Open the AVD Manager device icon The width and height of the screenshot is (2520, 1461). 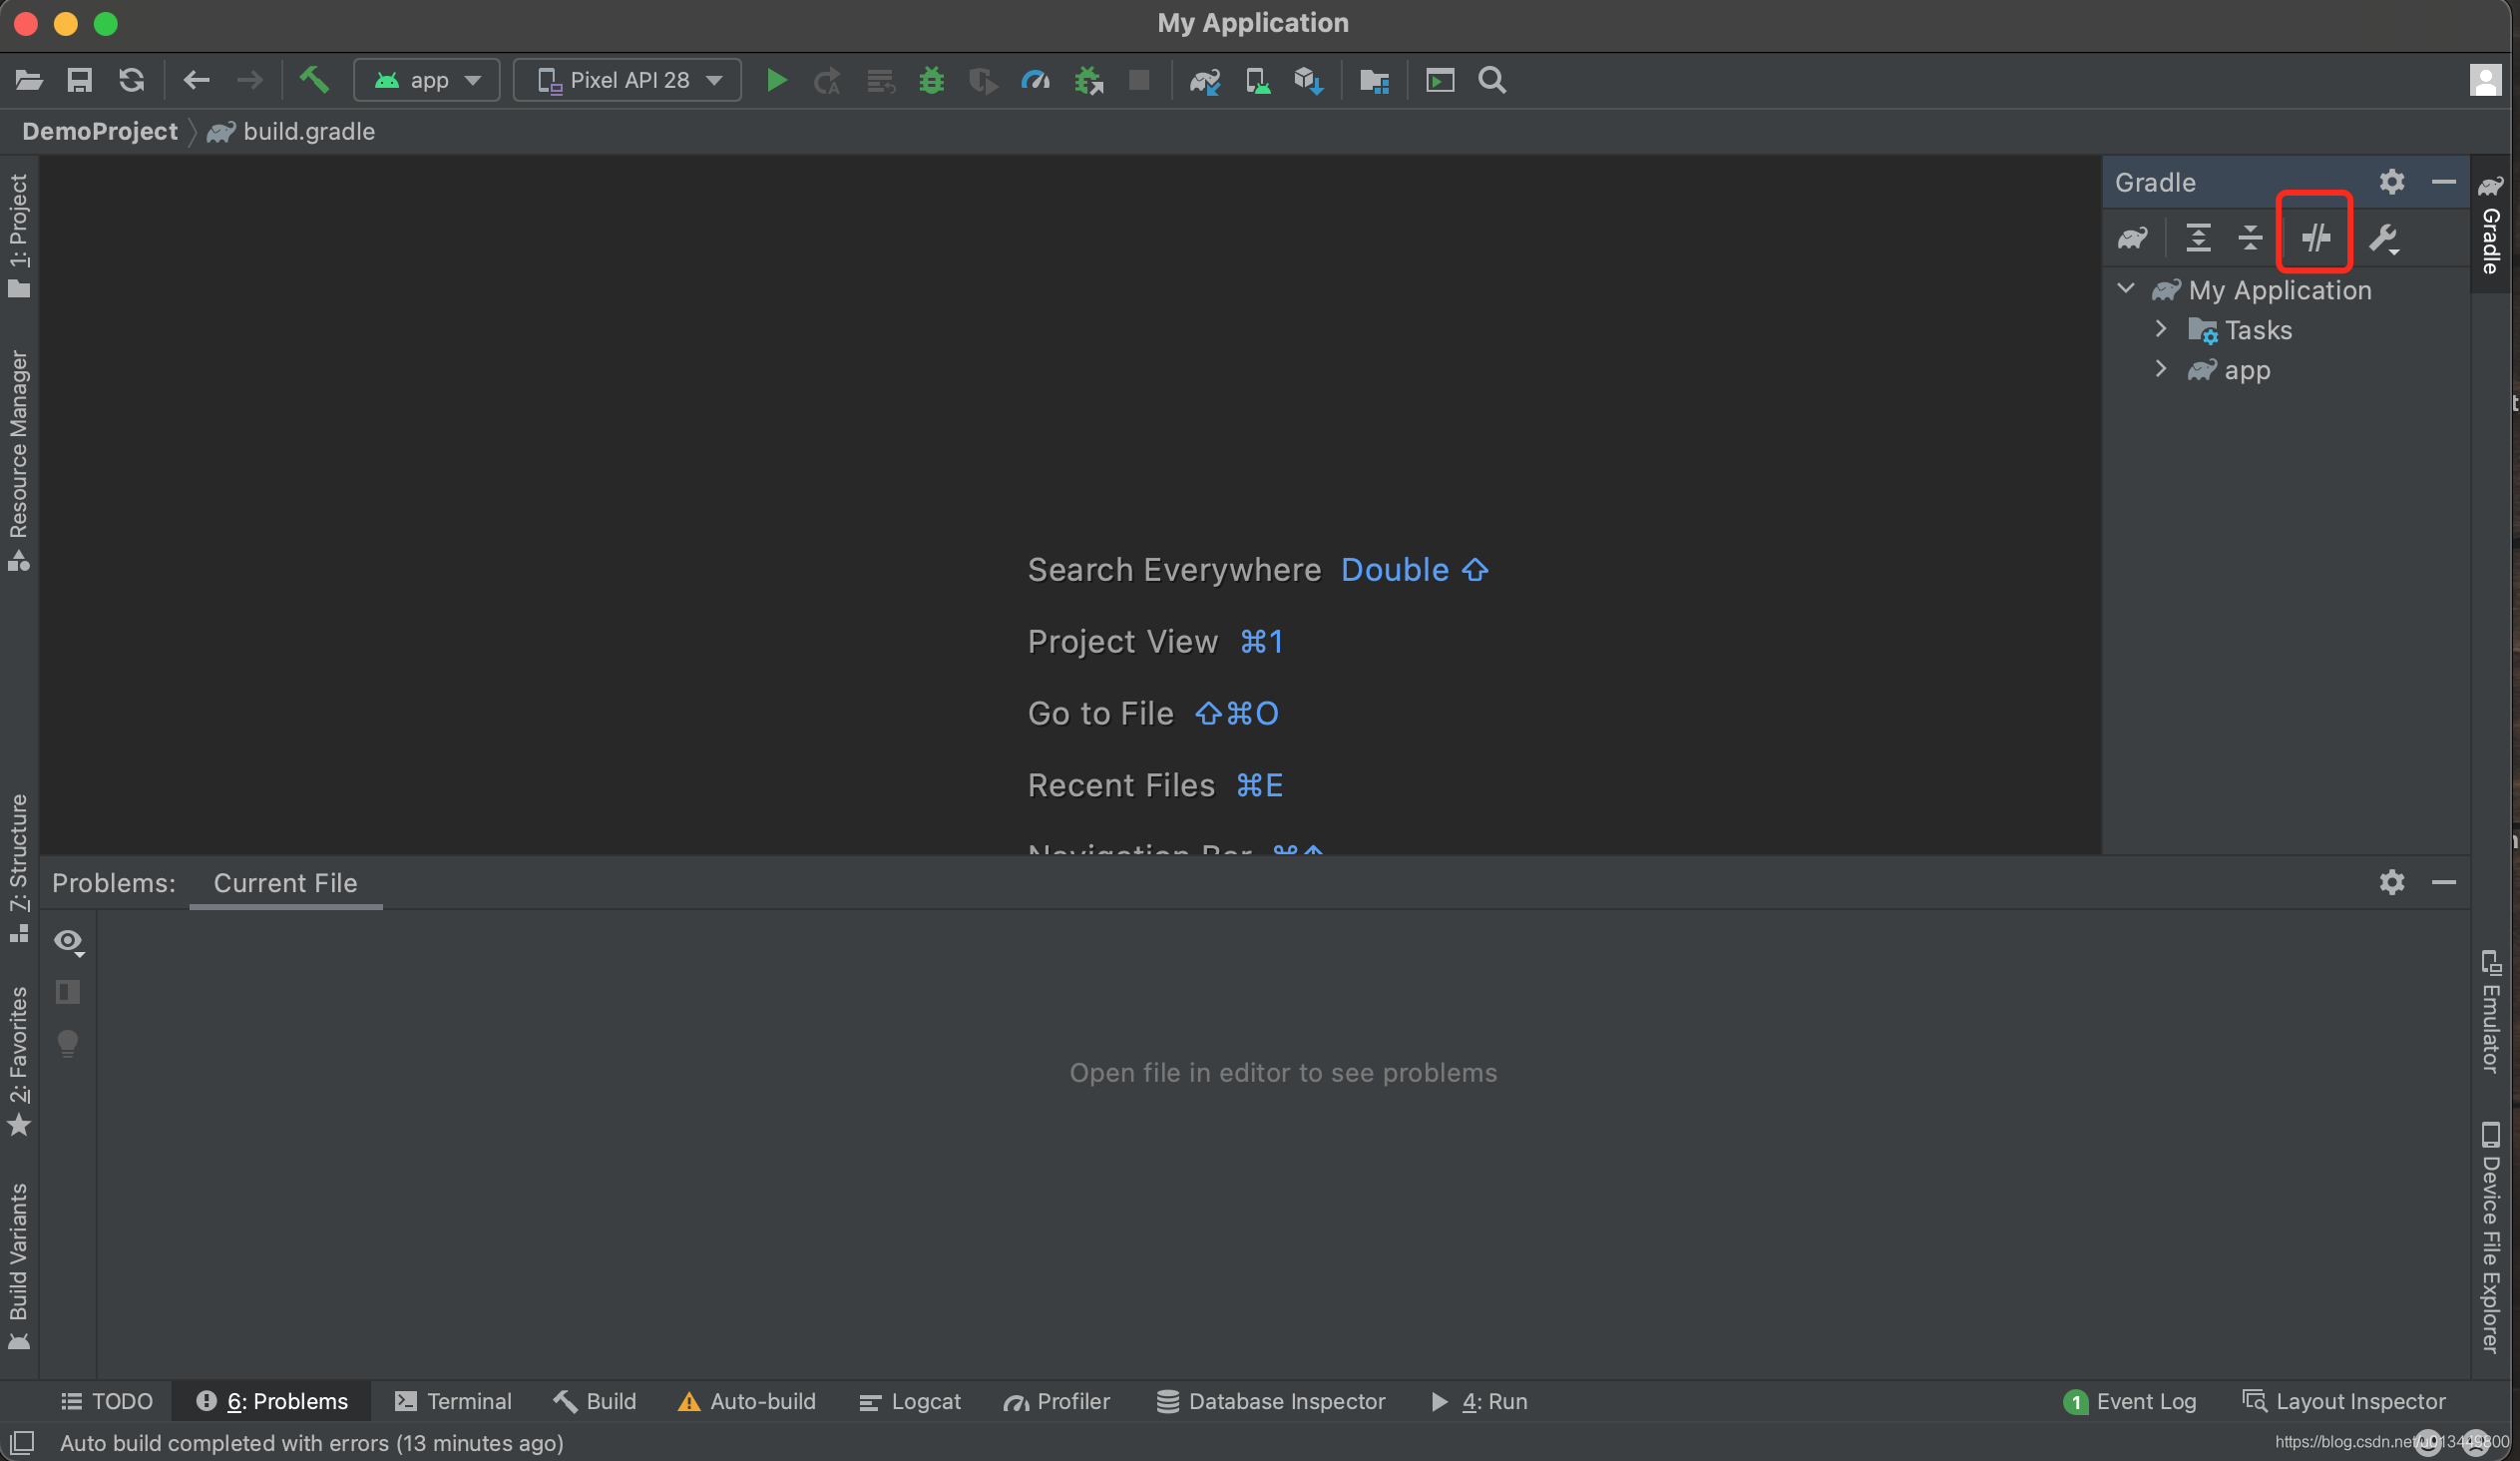click(1258, 80)
